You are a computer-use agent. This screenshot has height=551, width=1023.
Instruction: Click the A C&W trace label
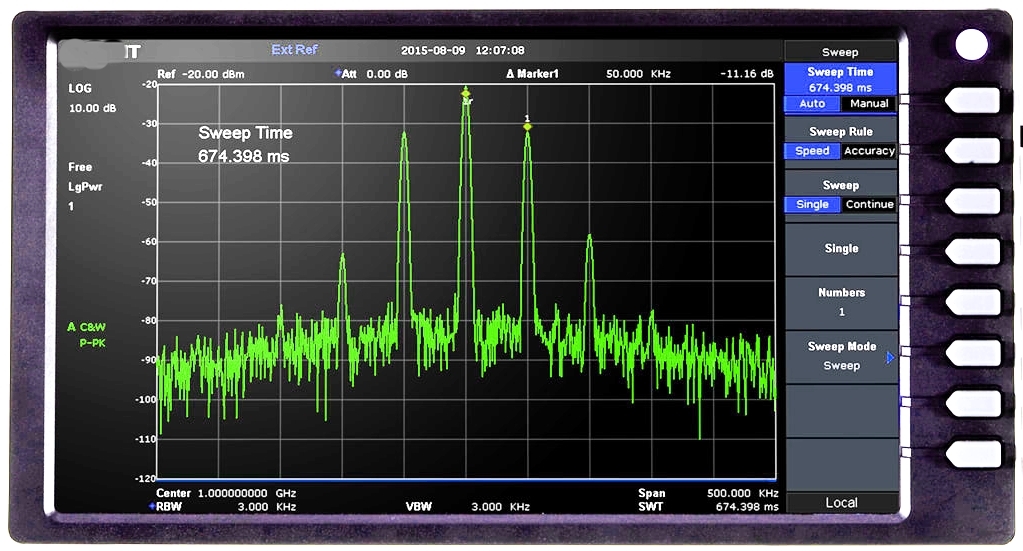87,327
